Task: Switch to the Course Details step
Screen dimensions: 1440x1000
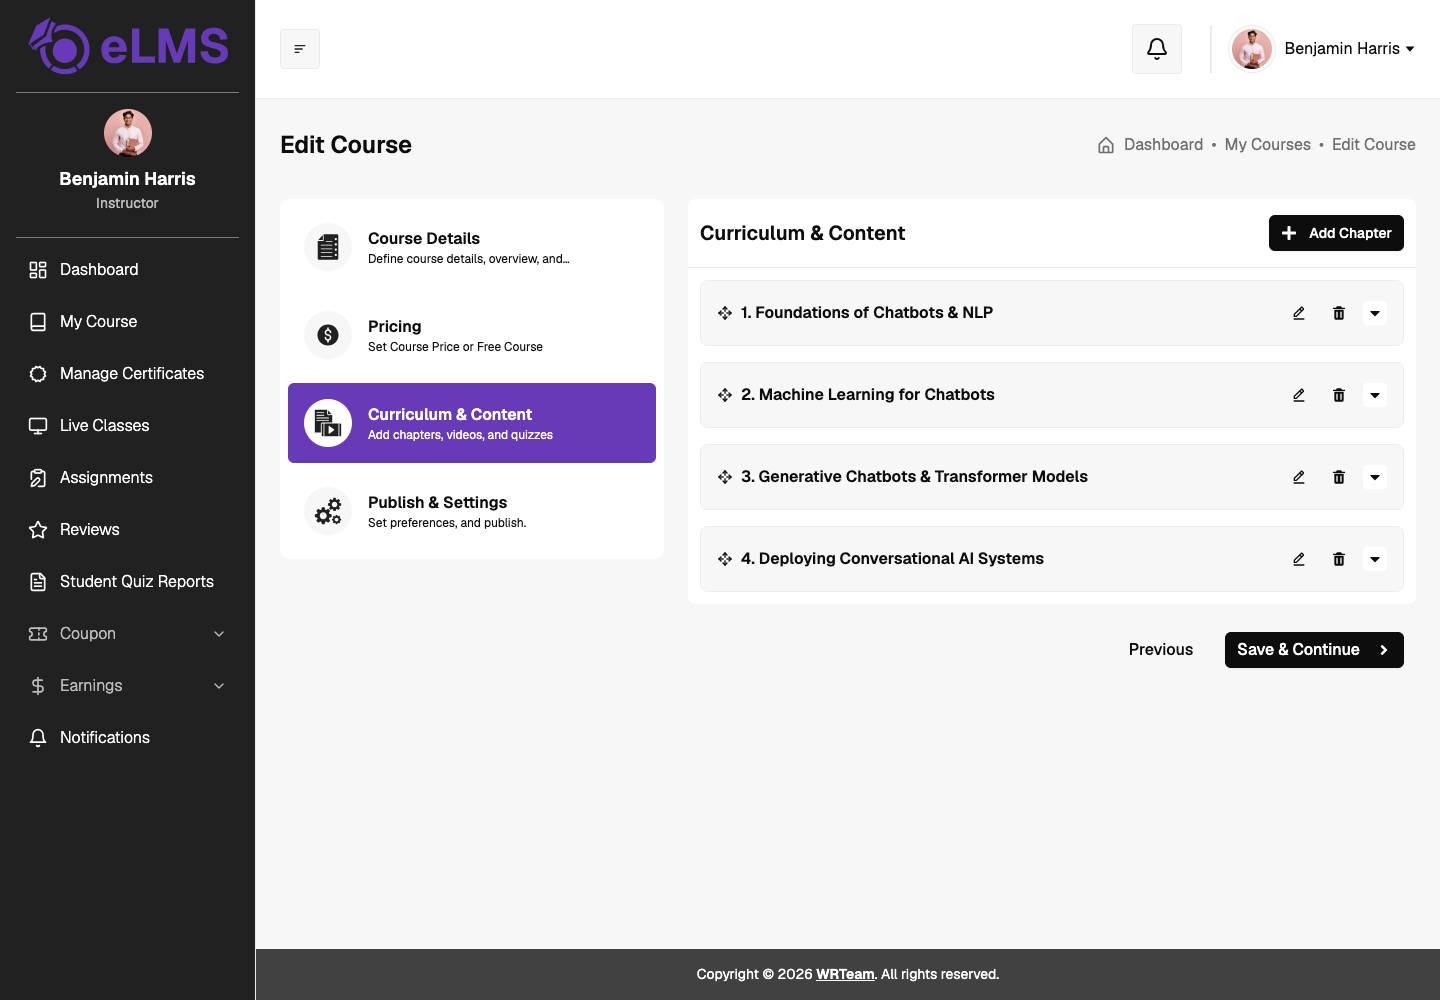Action: point(472,247)
